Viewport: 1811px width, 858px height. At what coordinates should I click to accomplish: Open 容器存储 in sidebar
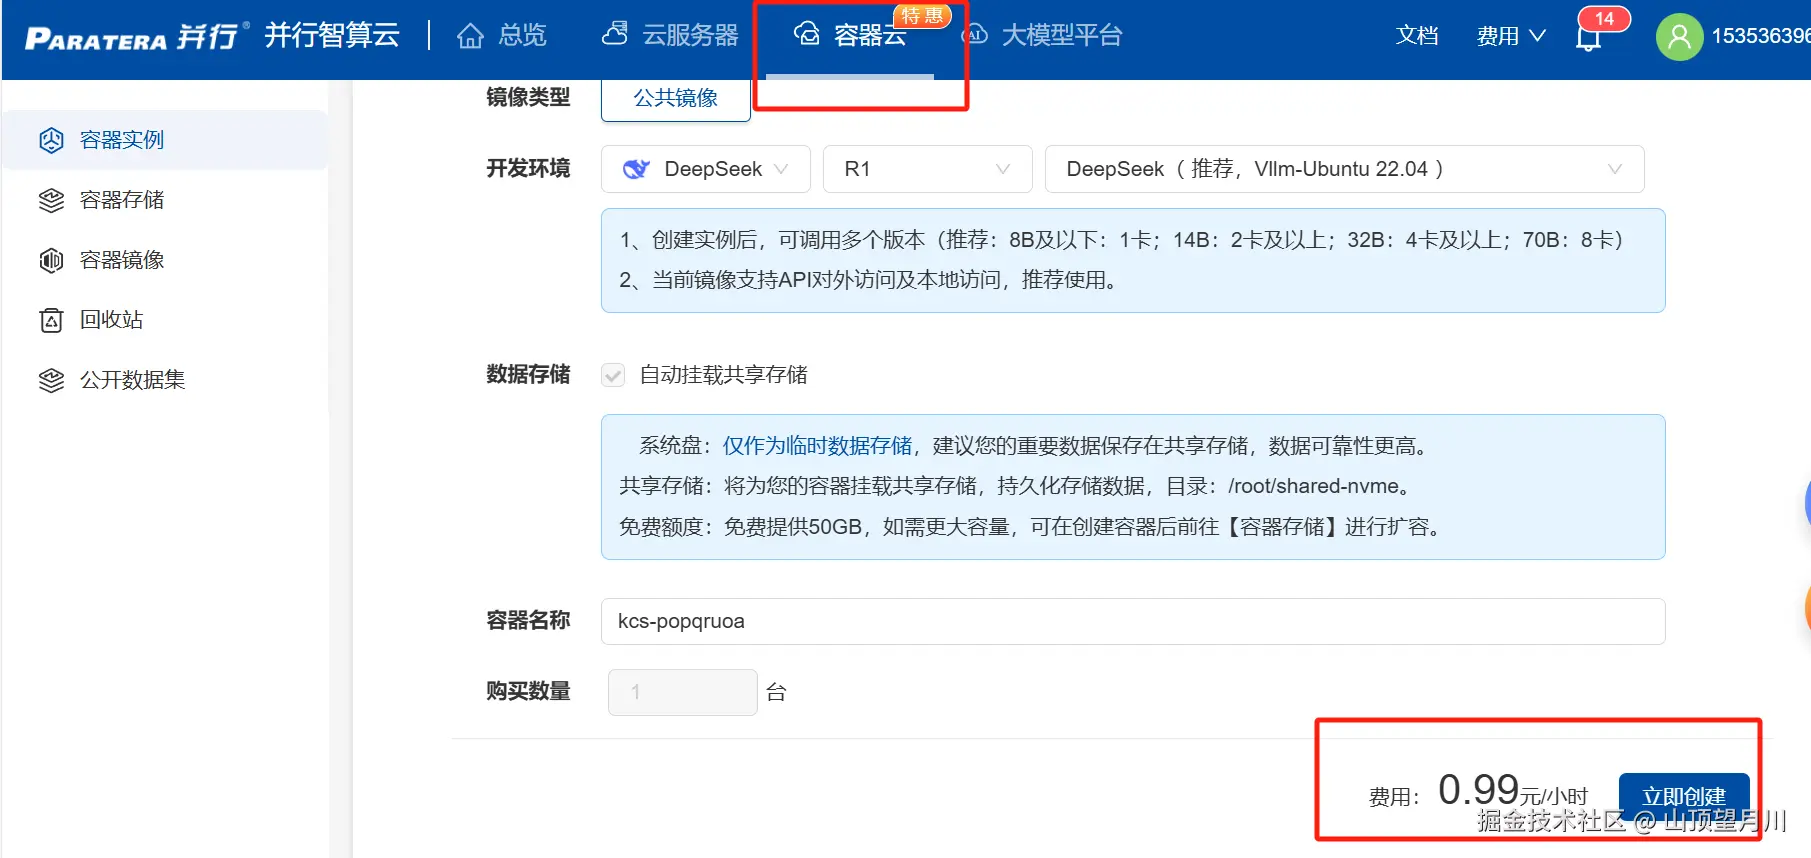point(164,200)
